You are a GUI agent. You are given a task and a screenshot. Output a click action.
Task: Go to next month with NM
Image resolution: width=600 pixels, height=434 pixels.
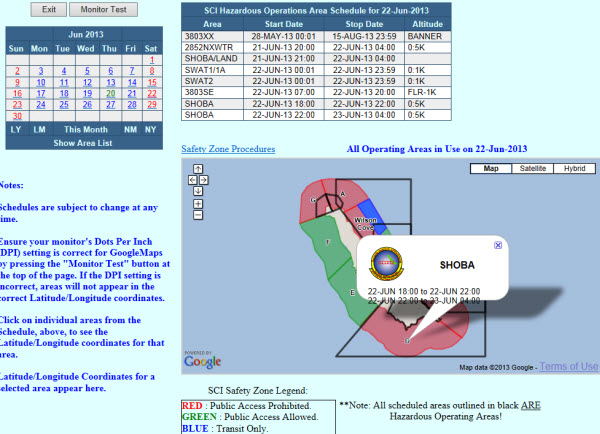(130, 130)
